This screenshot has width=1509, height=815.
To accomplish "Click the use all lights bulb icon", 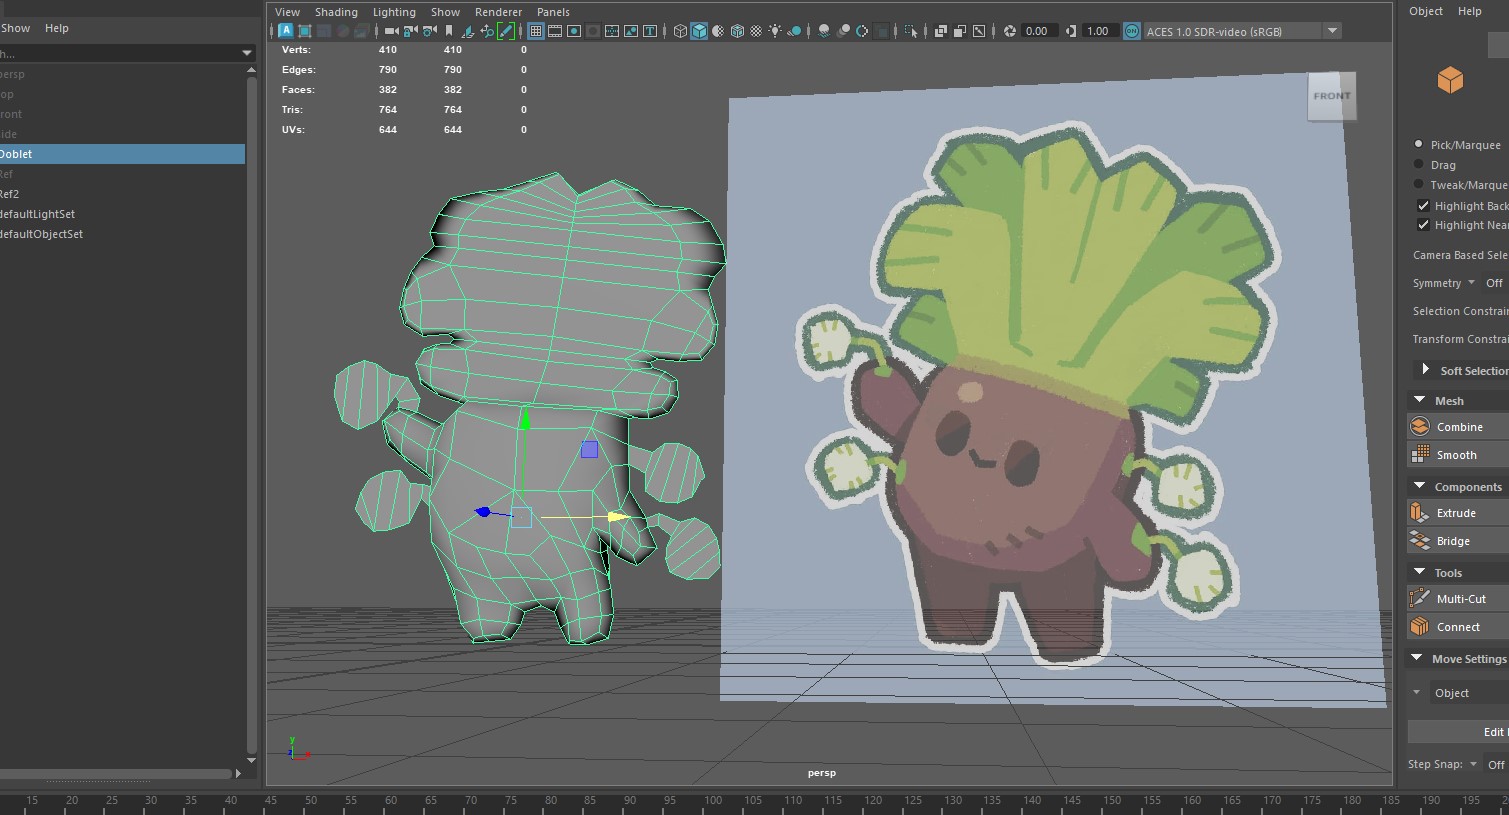I will [775, 31].
